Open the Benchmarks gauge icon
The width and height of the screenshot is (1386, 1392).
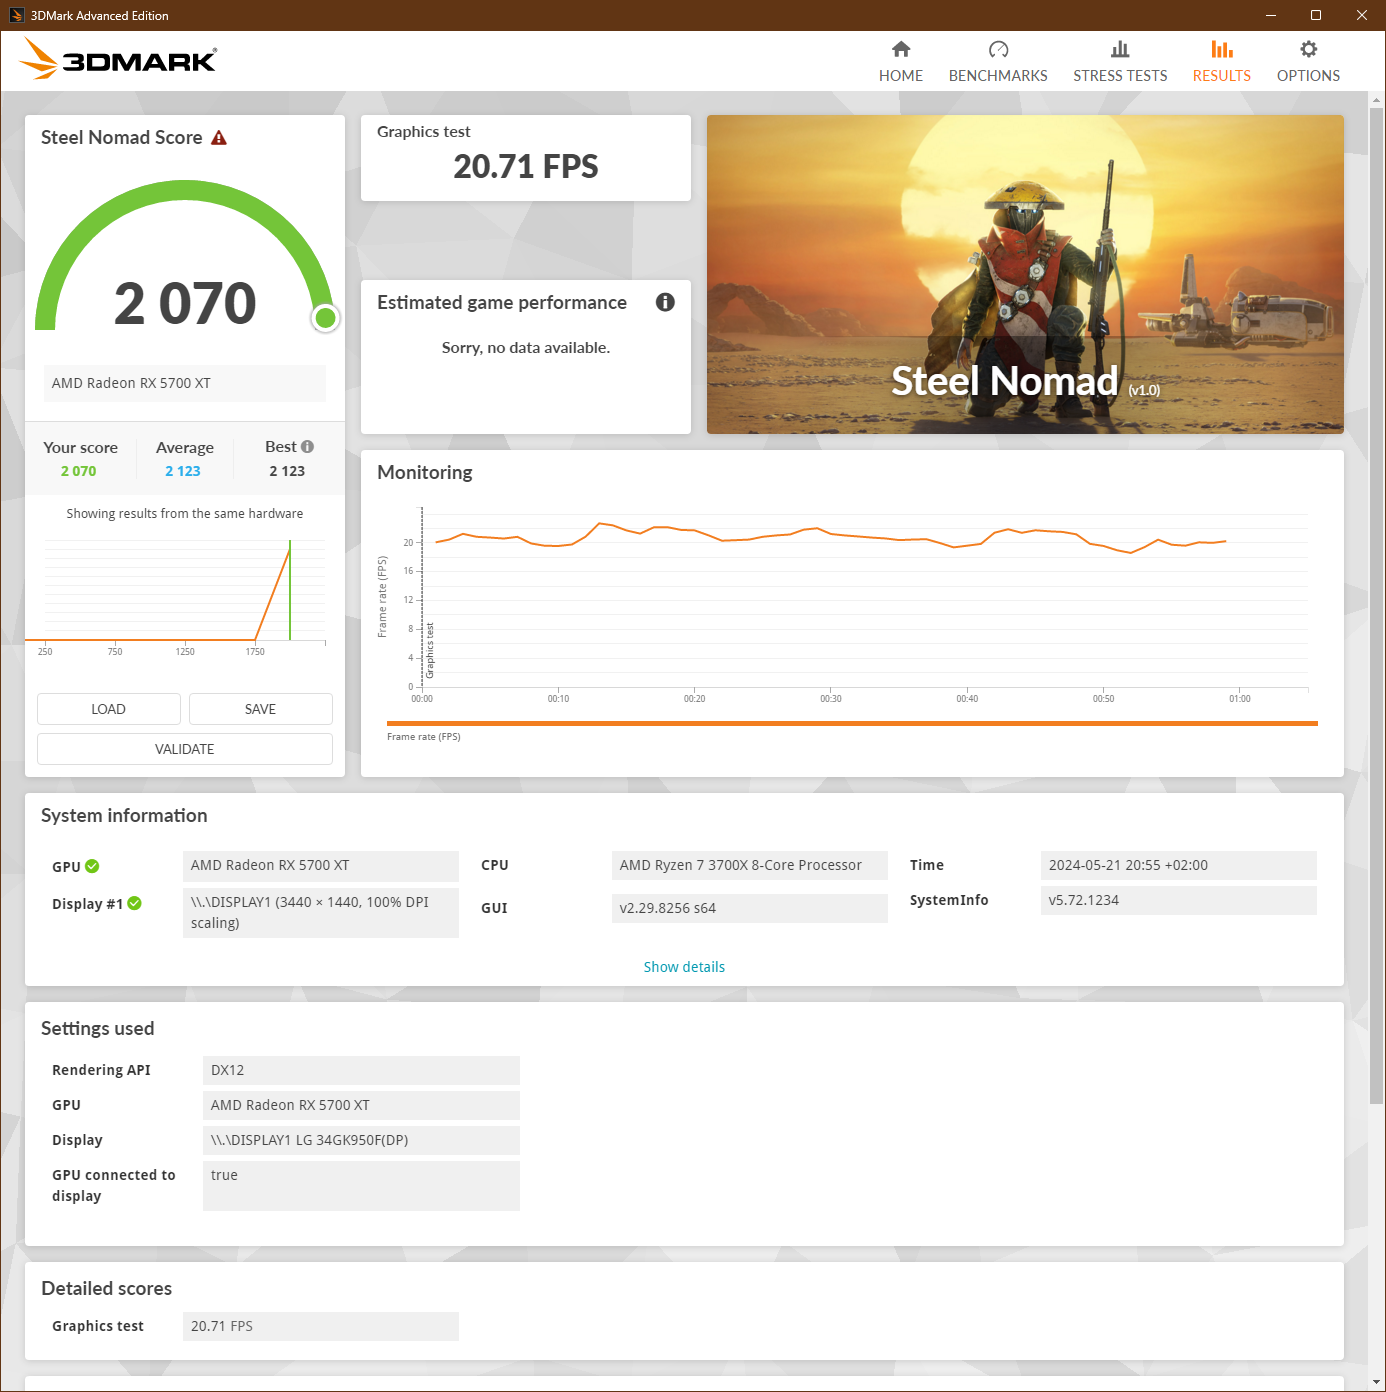click(x=998, y=49)
